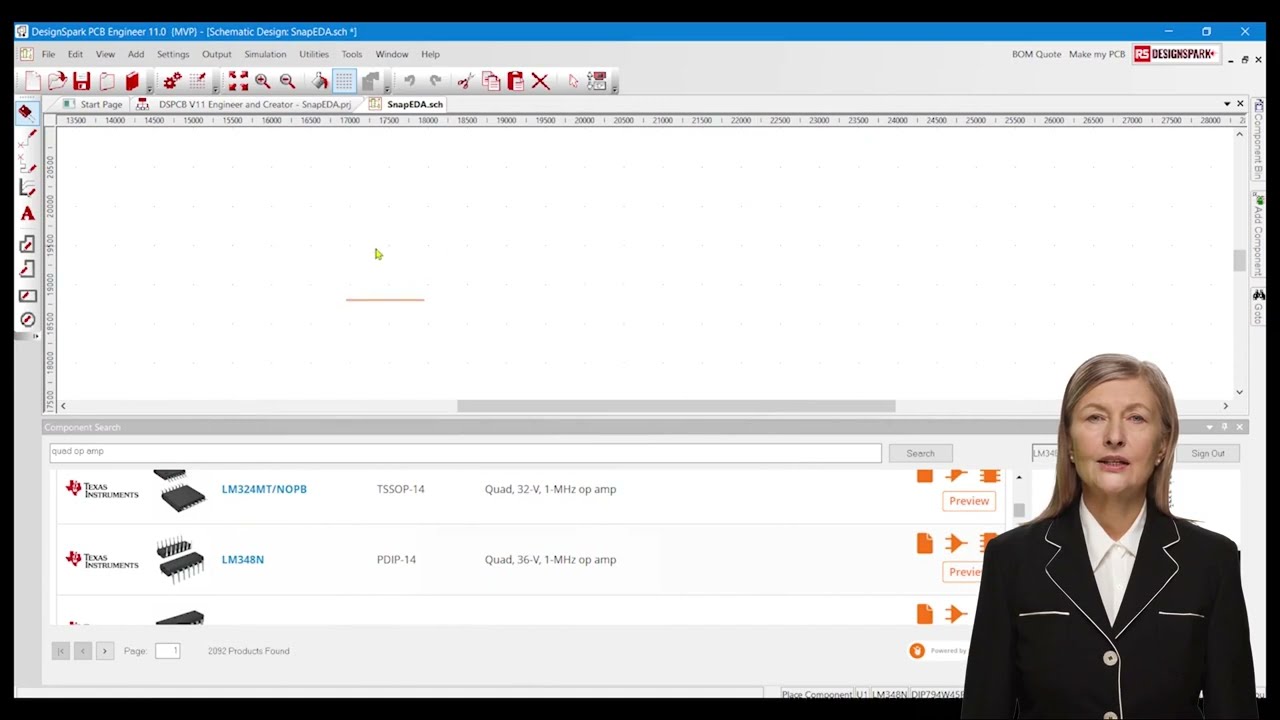Select the Add Component tool in sidebar
Viewport: 1280px width, 720px height.
click(x=27, y=112)
